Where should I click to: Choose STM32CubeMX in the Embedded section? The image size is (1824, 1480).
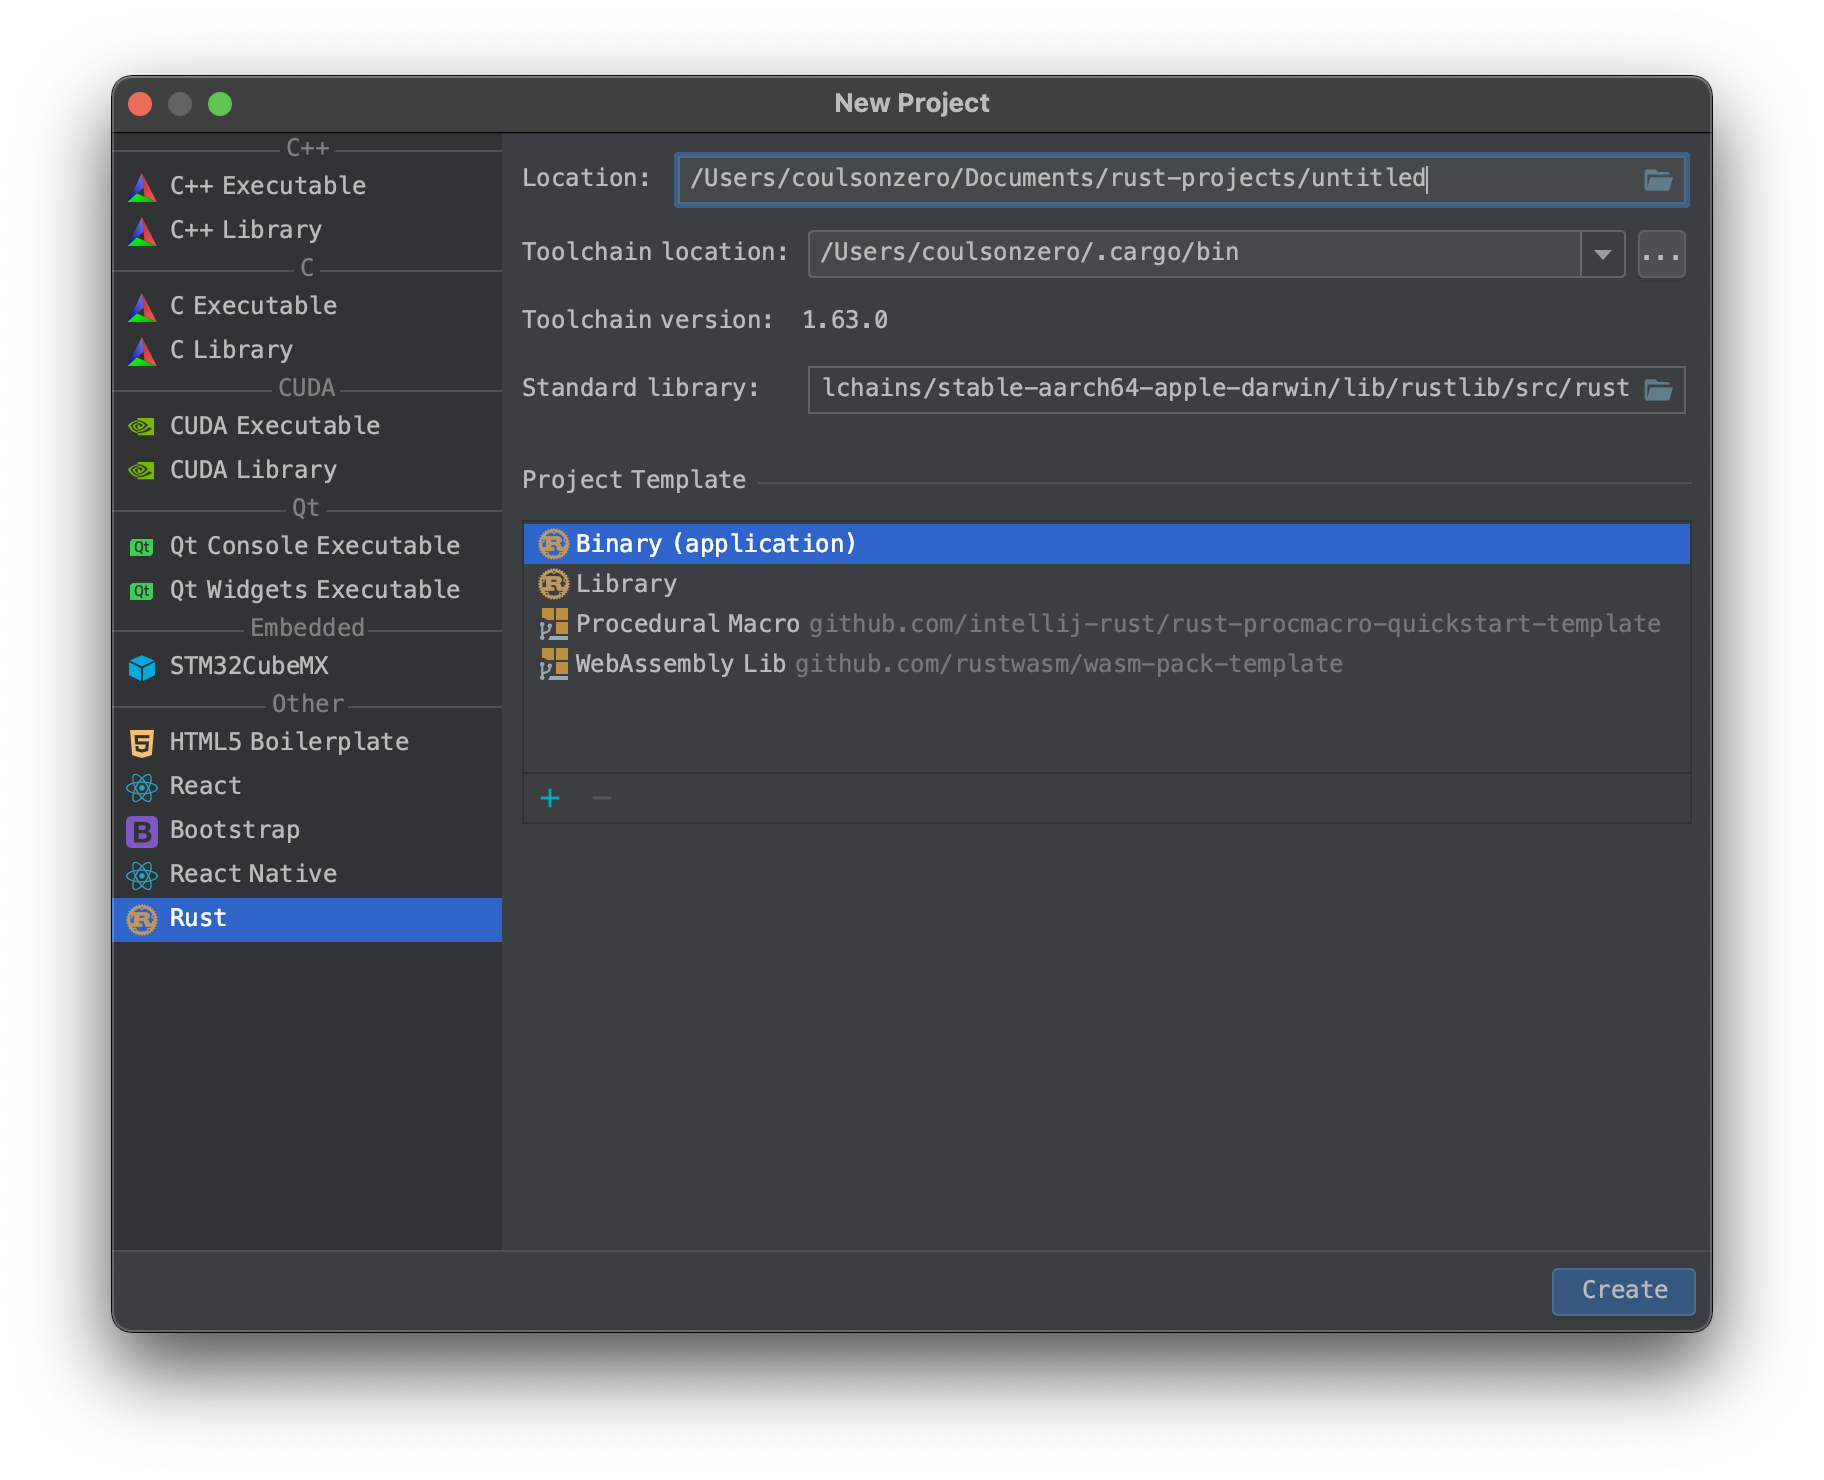pyautogui.click(x=249, y=666)
